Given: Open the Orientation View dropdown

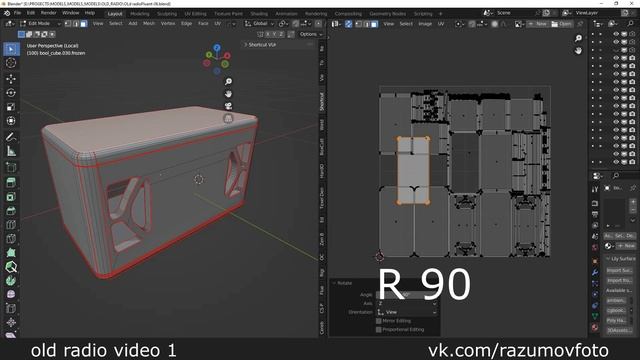Looking at the screenshot, I should pyautogui.click(x=407, y=312).
